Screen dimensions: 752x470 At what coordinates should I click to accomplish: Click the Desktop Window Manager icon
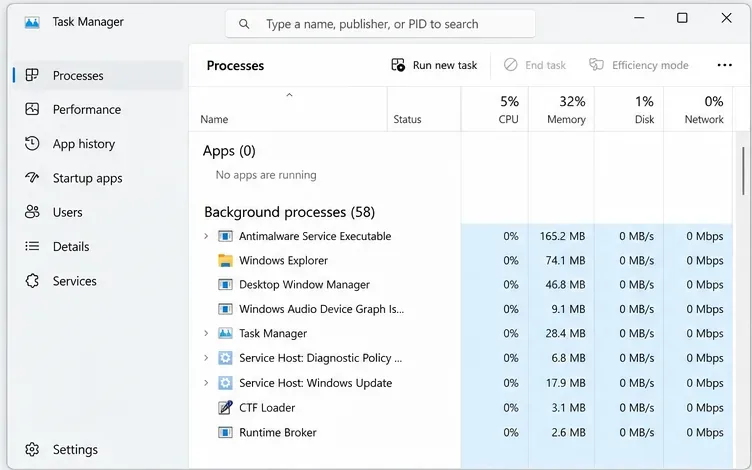225,285
